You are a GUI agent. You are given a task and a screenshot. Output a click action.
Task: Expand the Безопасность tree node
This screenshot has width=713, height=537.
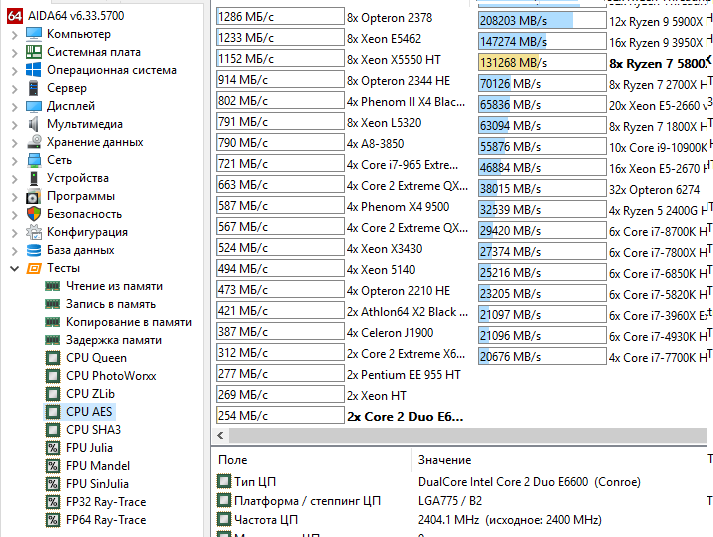[x=15, y=215]
